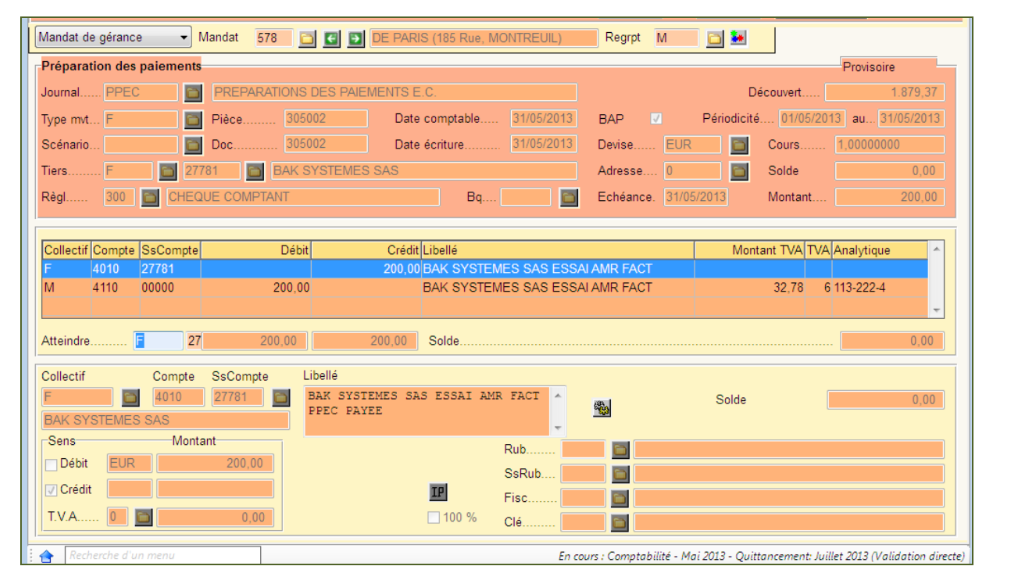This screenshot has height=583, width=1011.
Task: Open the Journal lookup folder icon
Action: pos(193,93)
